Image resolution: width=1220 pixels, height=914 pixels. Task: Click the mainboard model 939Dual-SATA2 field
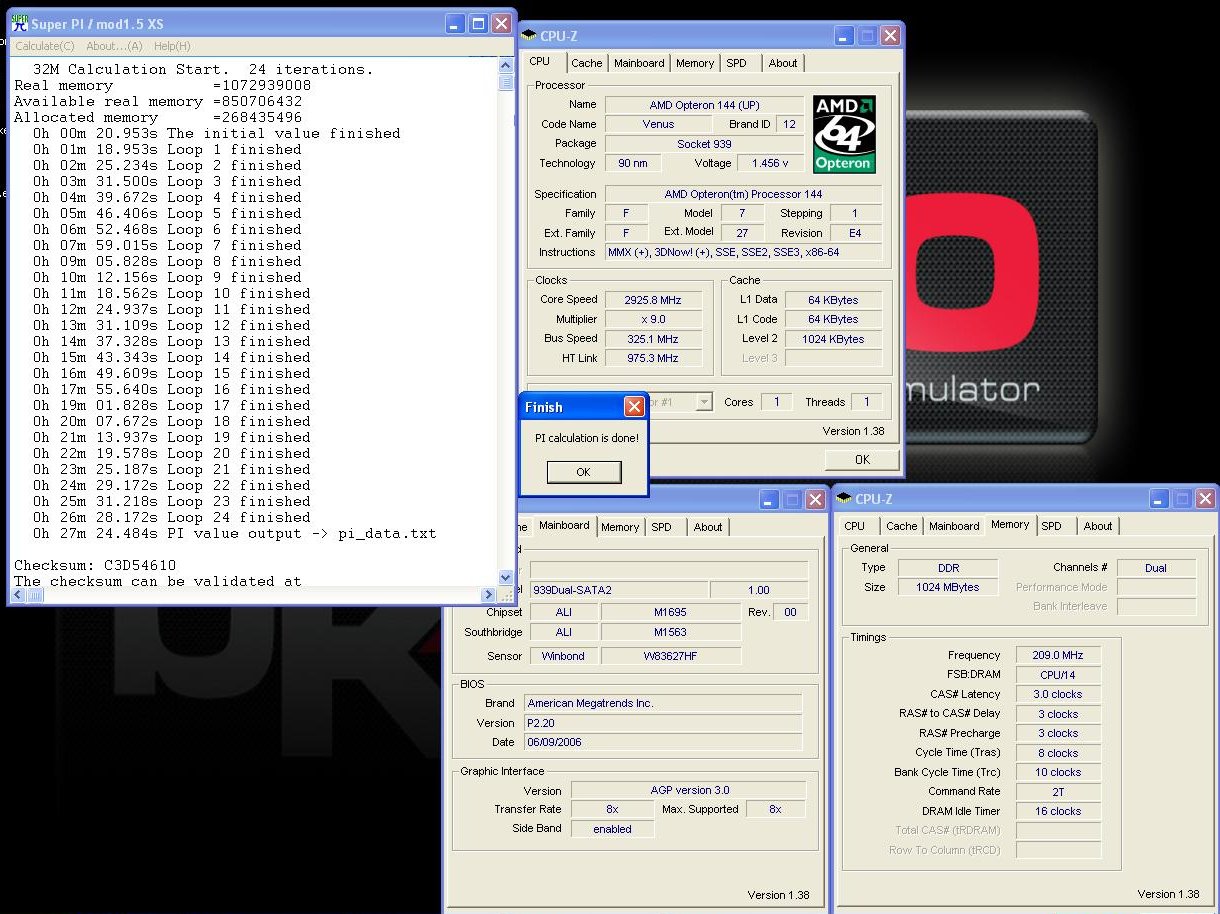coord(617,590)
